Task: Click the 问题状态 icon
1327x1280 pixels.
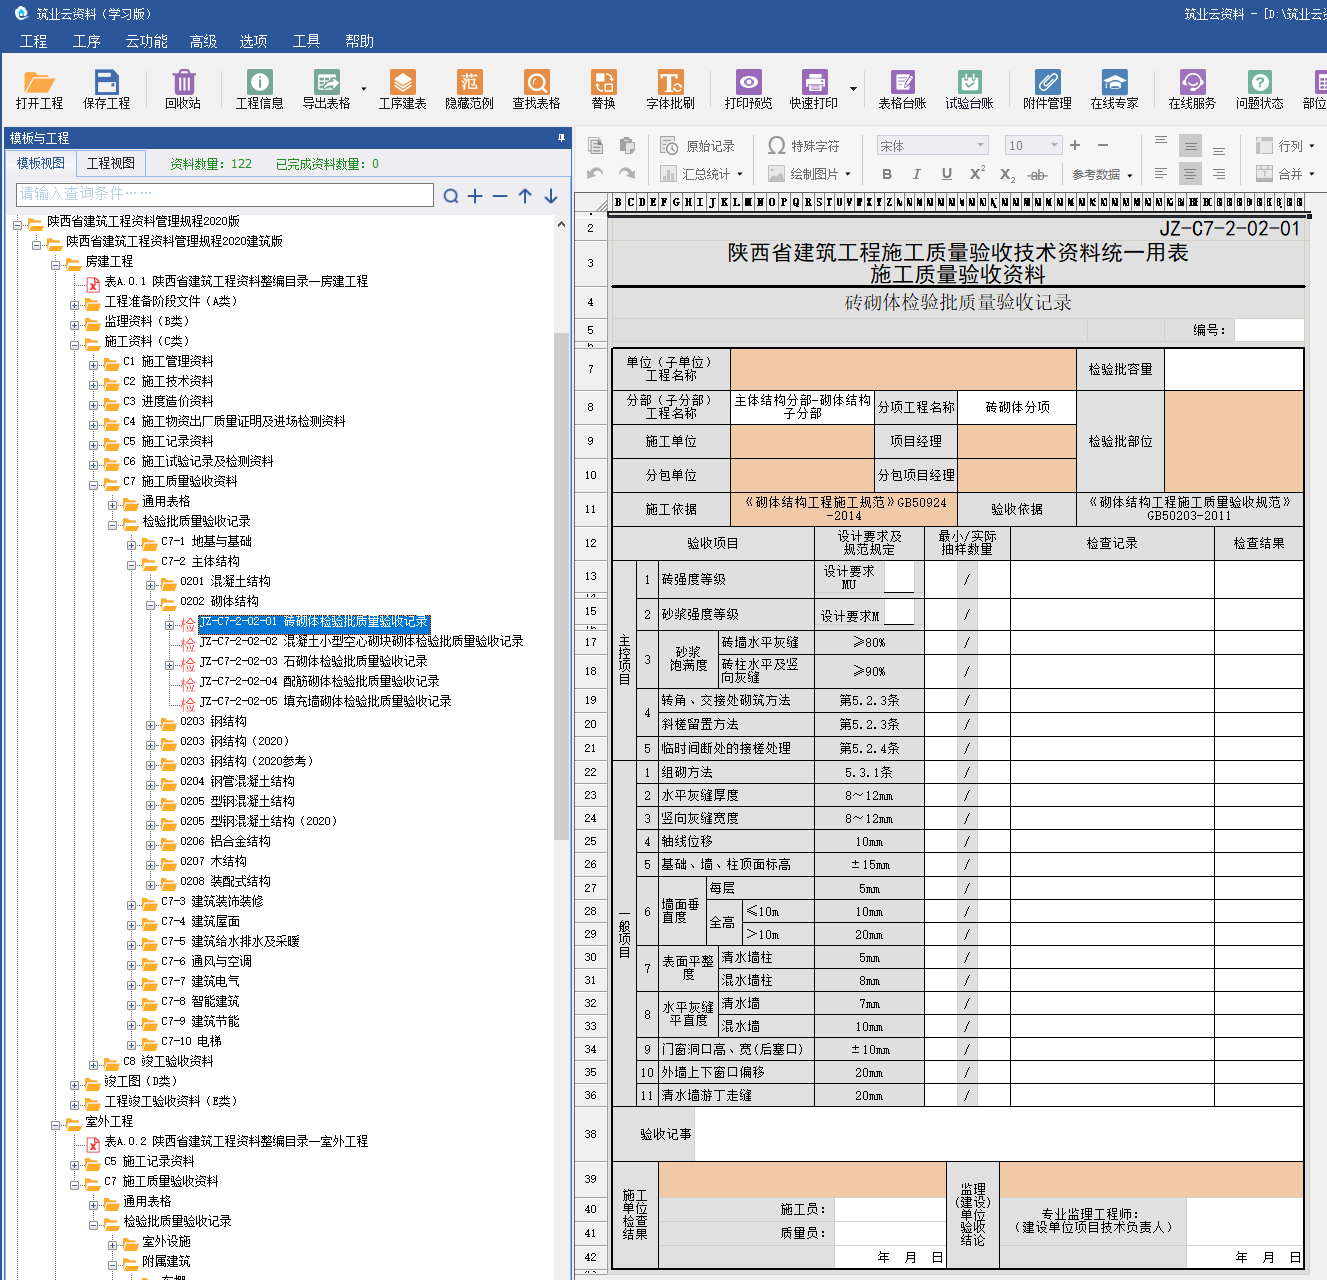Action: (1259, 89)
